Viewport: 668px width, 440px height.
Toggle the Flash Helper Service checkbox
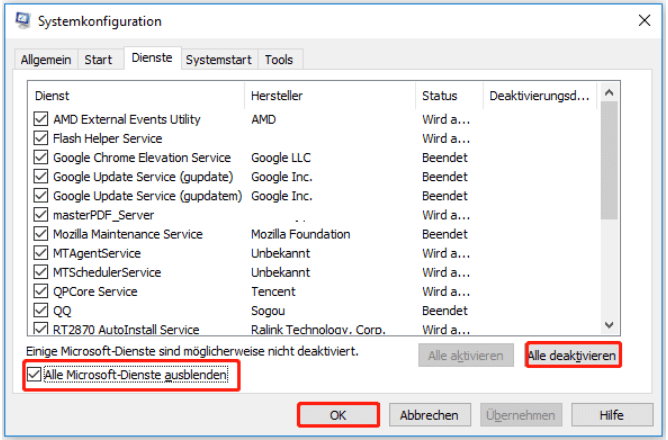click(41, 138)
